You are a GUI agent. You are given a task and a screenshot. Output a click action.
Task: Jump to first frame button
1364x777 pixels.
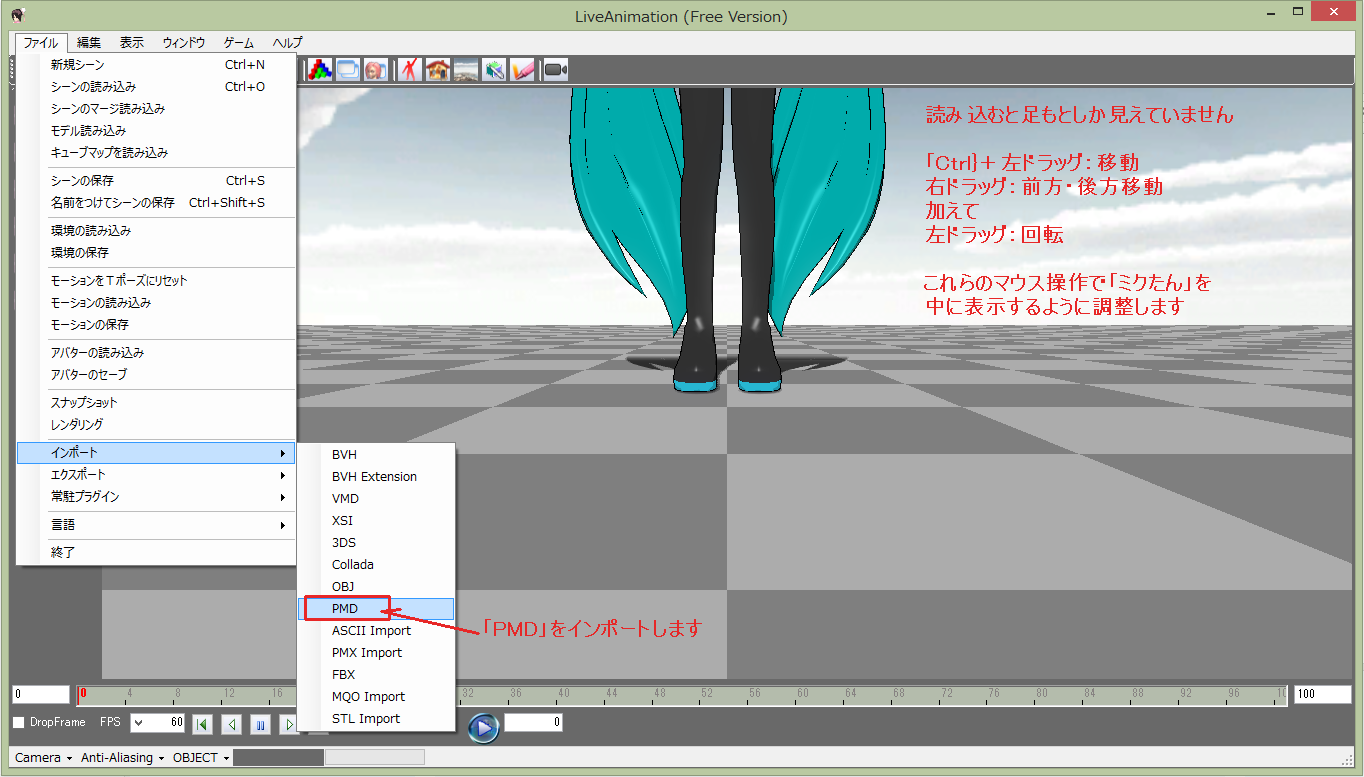(202, 723)
